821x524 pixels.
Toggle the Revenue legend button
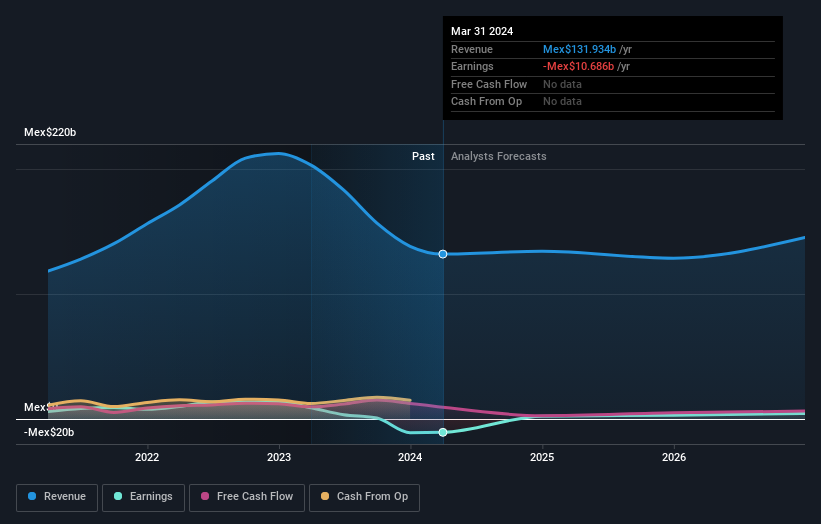point(57,497)
